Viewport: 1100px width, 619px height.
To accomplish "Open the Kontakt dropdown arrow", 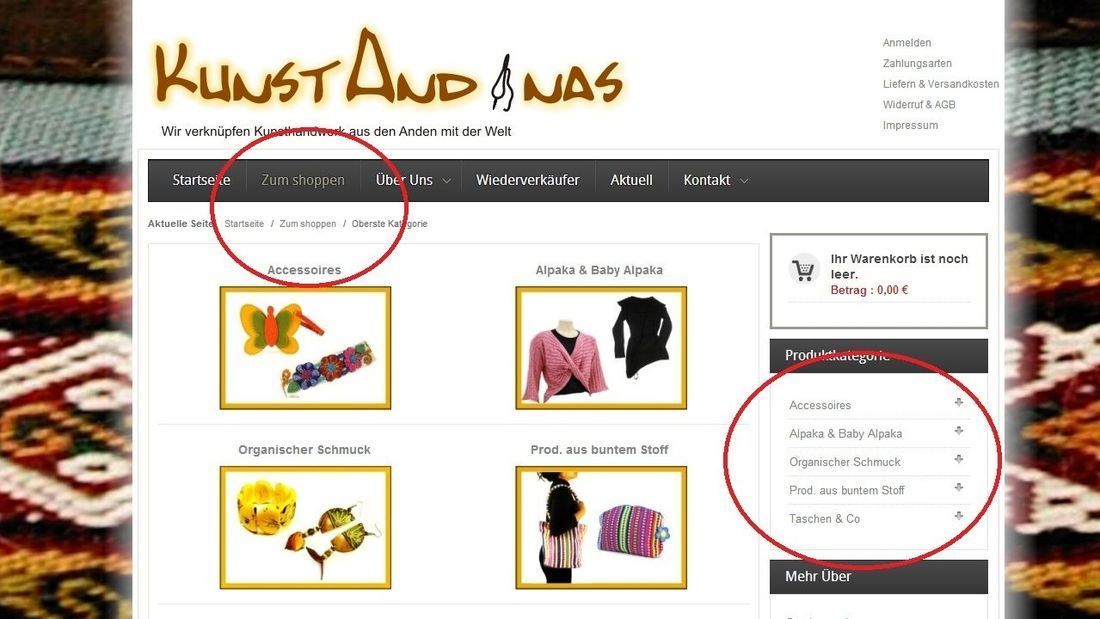I will point(744,181).
